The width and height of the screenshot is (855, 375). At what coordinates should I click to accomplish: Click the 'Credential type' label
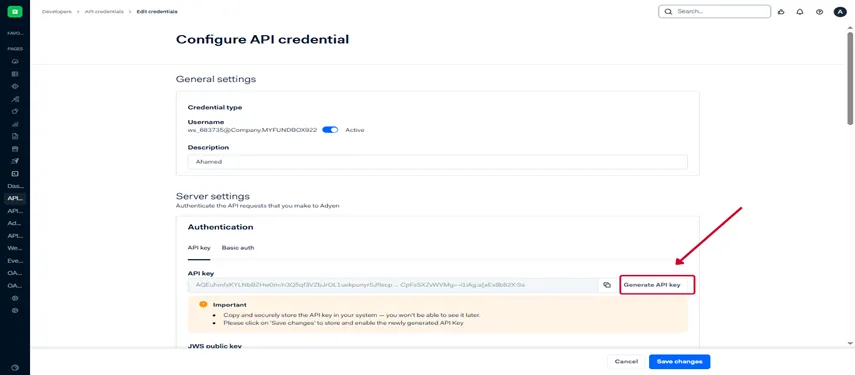(215, 107)
